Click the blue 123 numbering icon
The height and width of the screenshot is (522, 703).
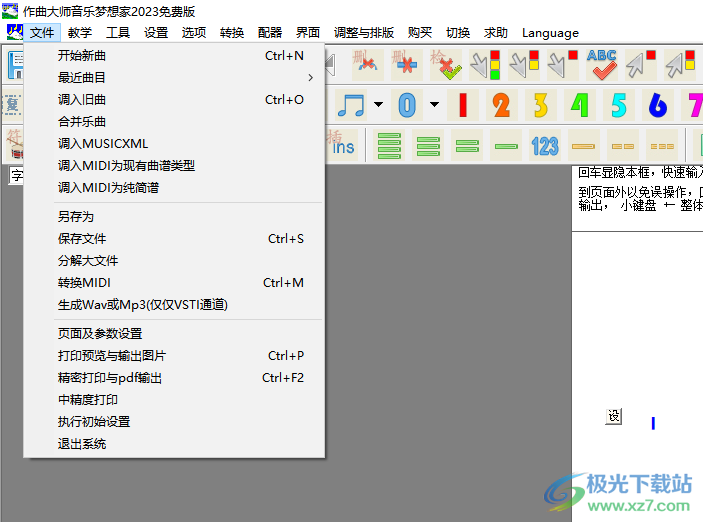(545, 145)
